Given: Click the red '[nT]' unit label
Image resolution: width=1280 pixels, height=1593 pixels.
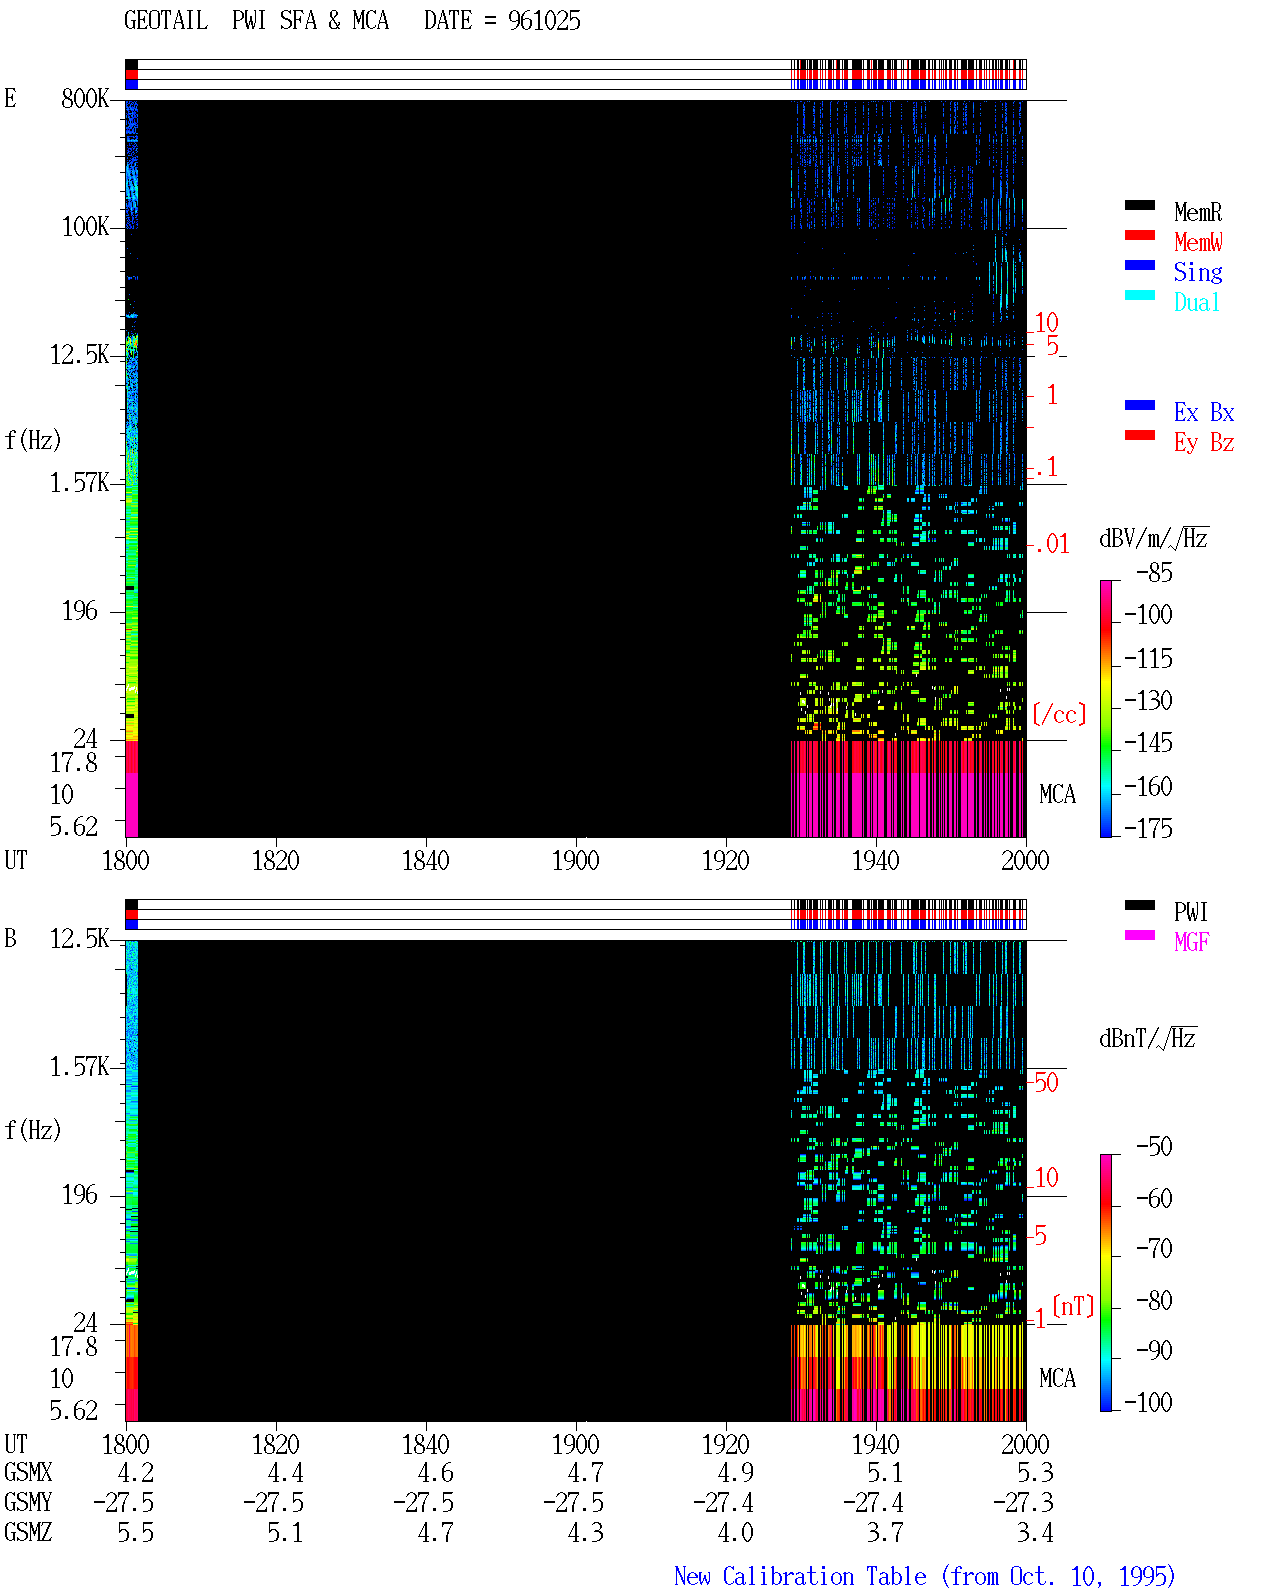Looking at the screenshot, I should [1074, 1306].
